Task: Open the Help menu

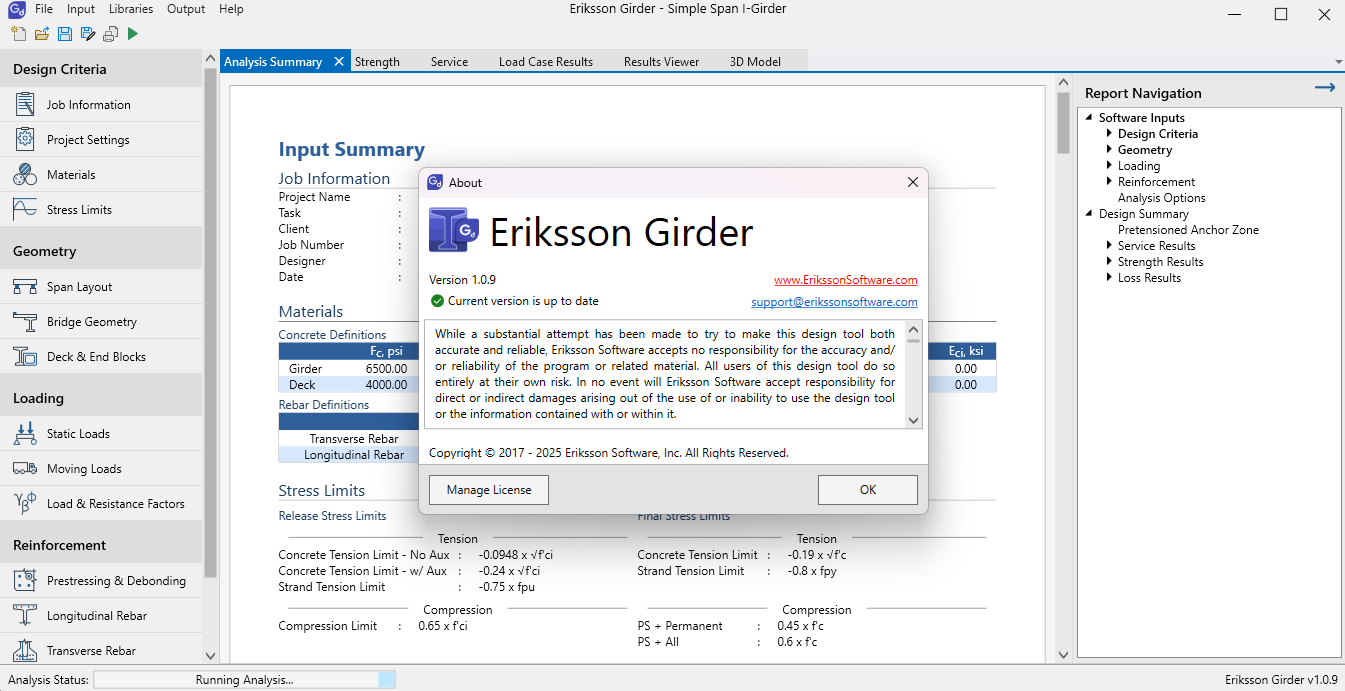Action: (x=231, y=9)
